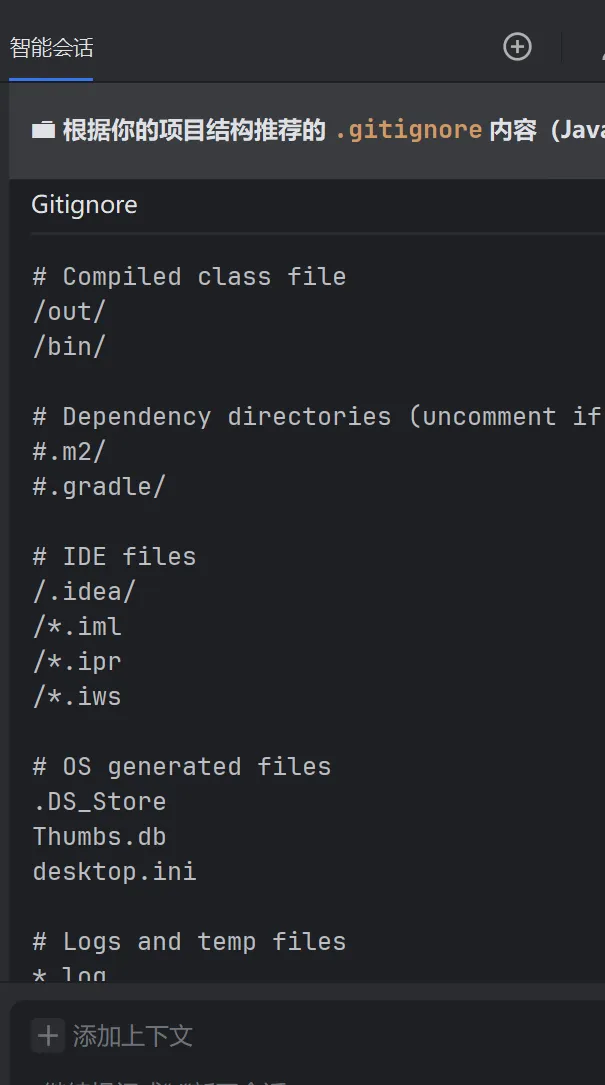Screen dimensions: 605x1085
Task: Click the '# IDE files' comment line
Action: coord(114,556)
